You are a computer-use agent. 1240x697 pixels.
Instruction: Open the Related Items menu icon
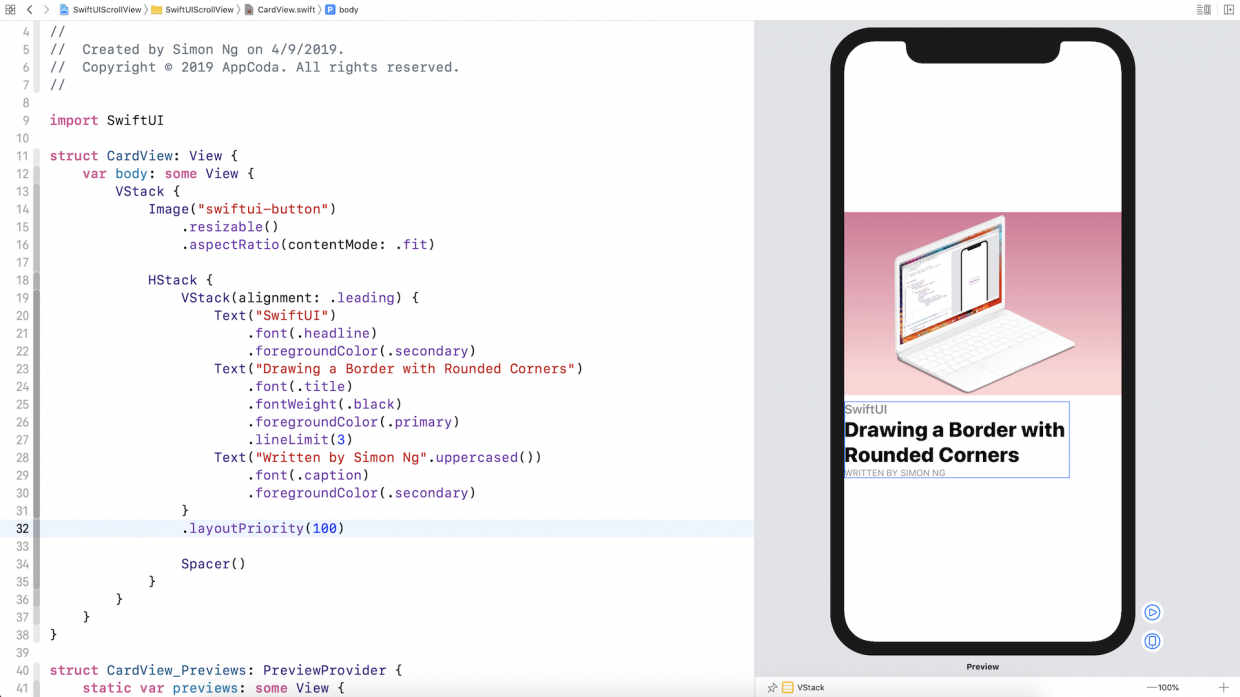8,9
